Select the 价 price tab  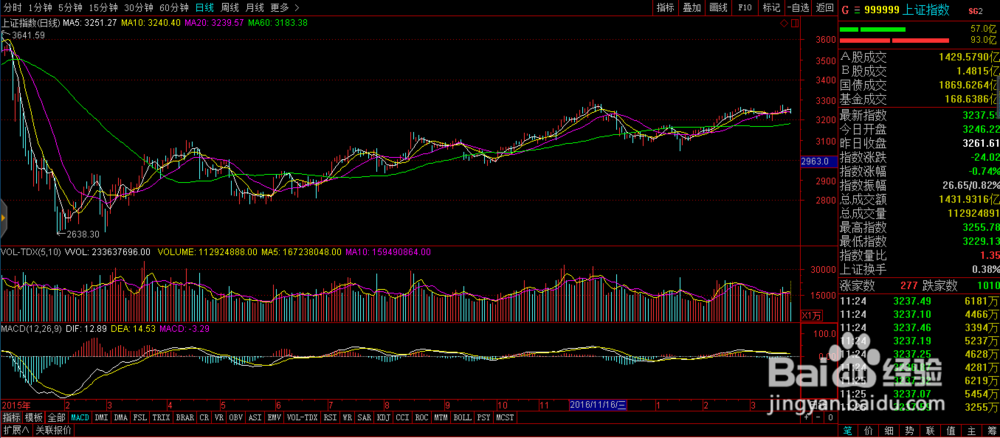pos(868,430)
